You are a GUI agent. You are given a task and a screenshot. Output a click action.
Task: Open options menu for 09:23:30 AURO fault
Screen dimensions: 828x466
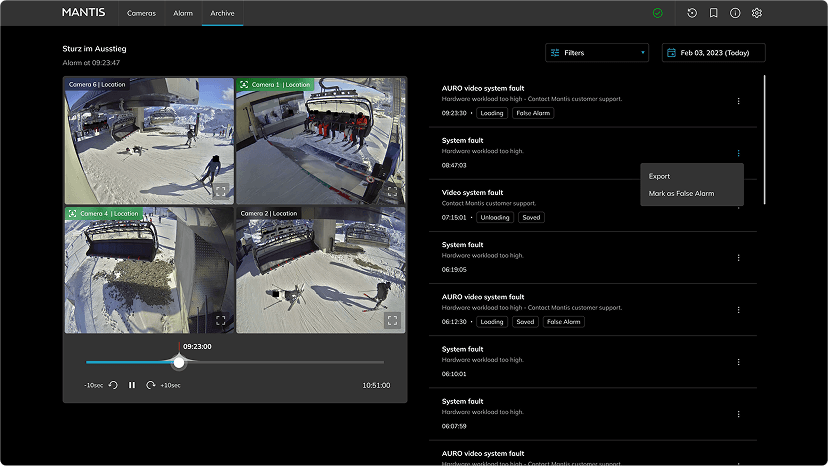[x=738, y=101]
